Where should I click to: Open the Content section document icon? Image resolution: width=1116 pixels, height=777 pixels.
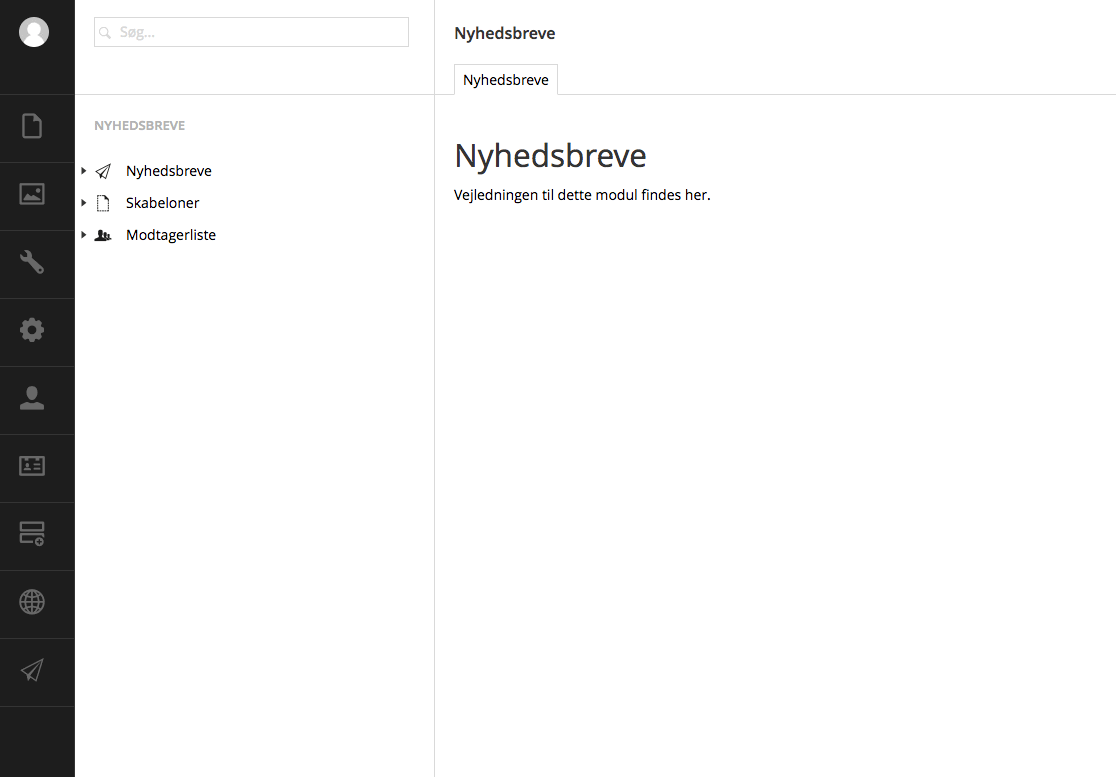click(32, 126)
